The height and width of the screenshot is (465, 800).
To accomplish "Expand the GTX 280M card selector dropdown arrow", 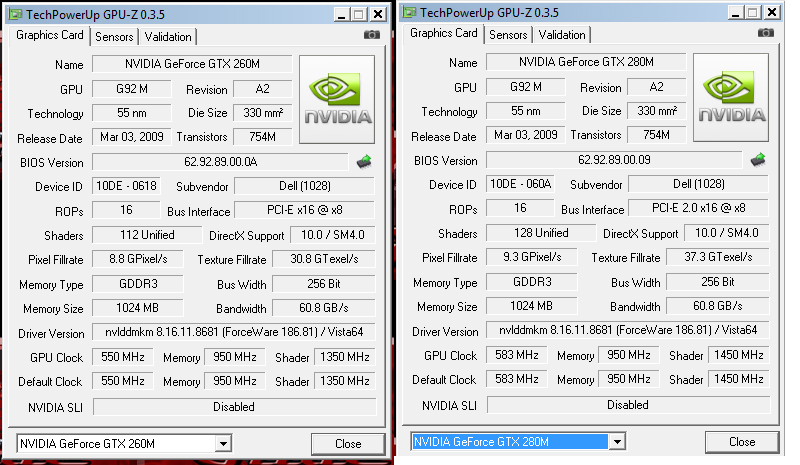I will [x=617, y=442].
